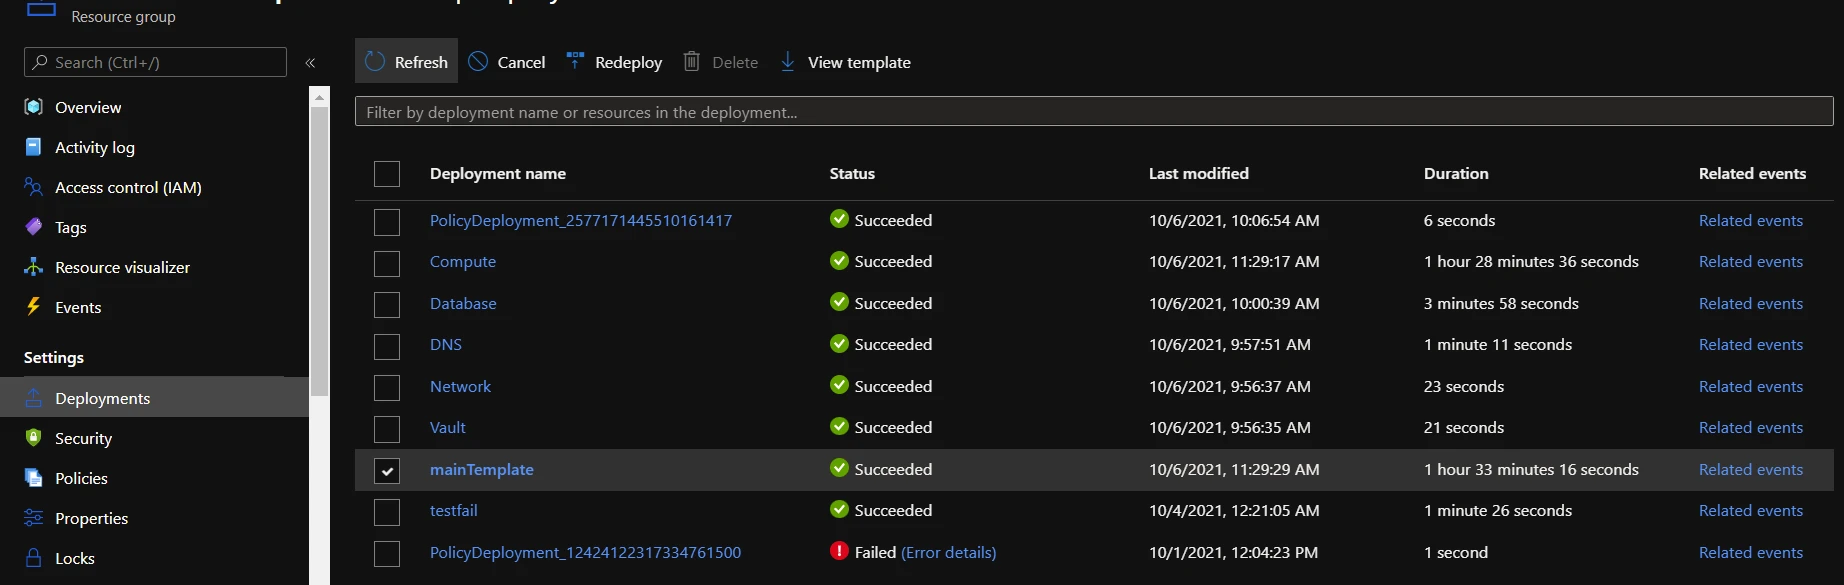The image size is (1844, 585).
Task: Click the deployment name filter box
Action: [1094, 111]
